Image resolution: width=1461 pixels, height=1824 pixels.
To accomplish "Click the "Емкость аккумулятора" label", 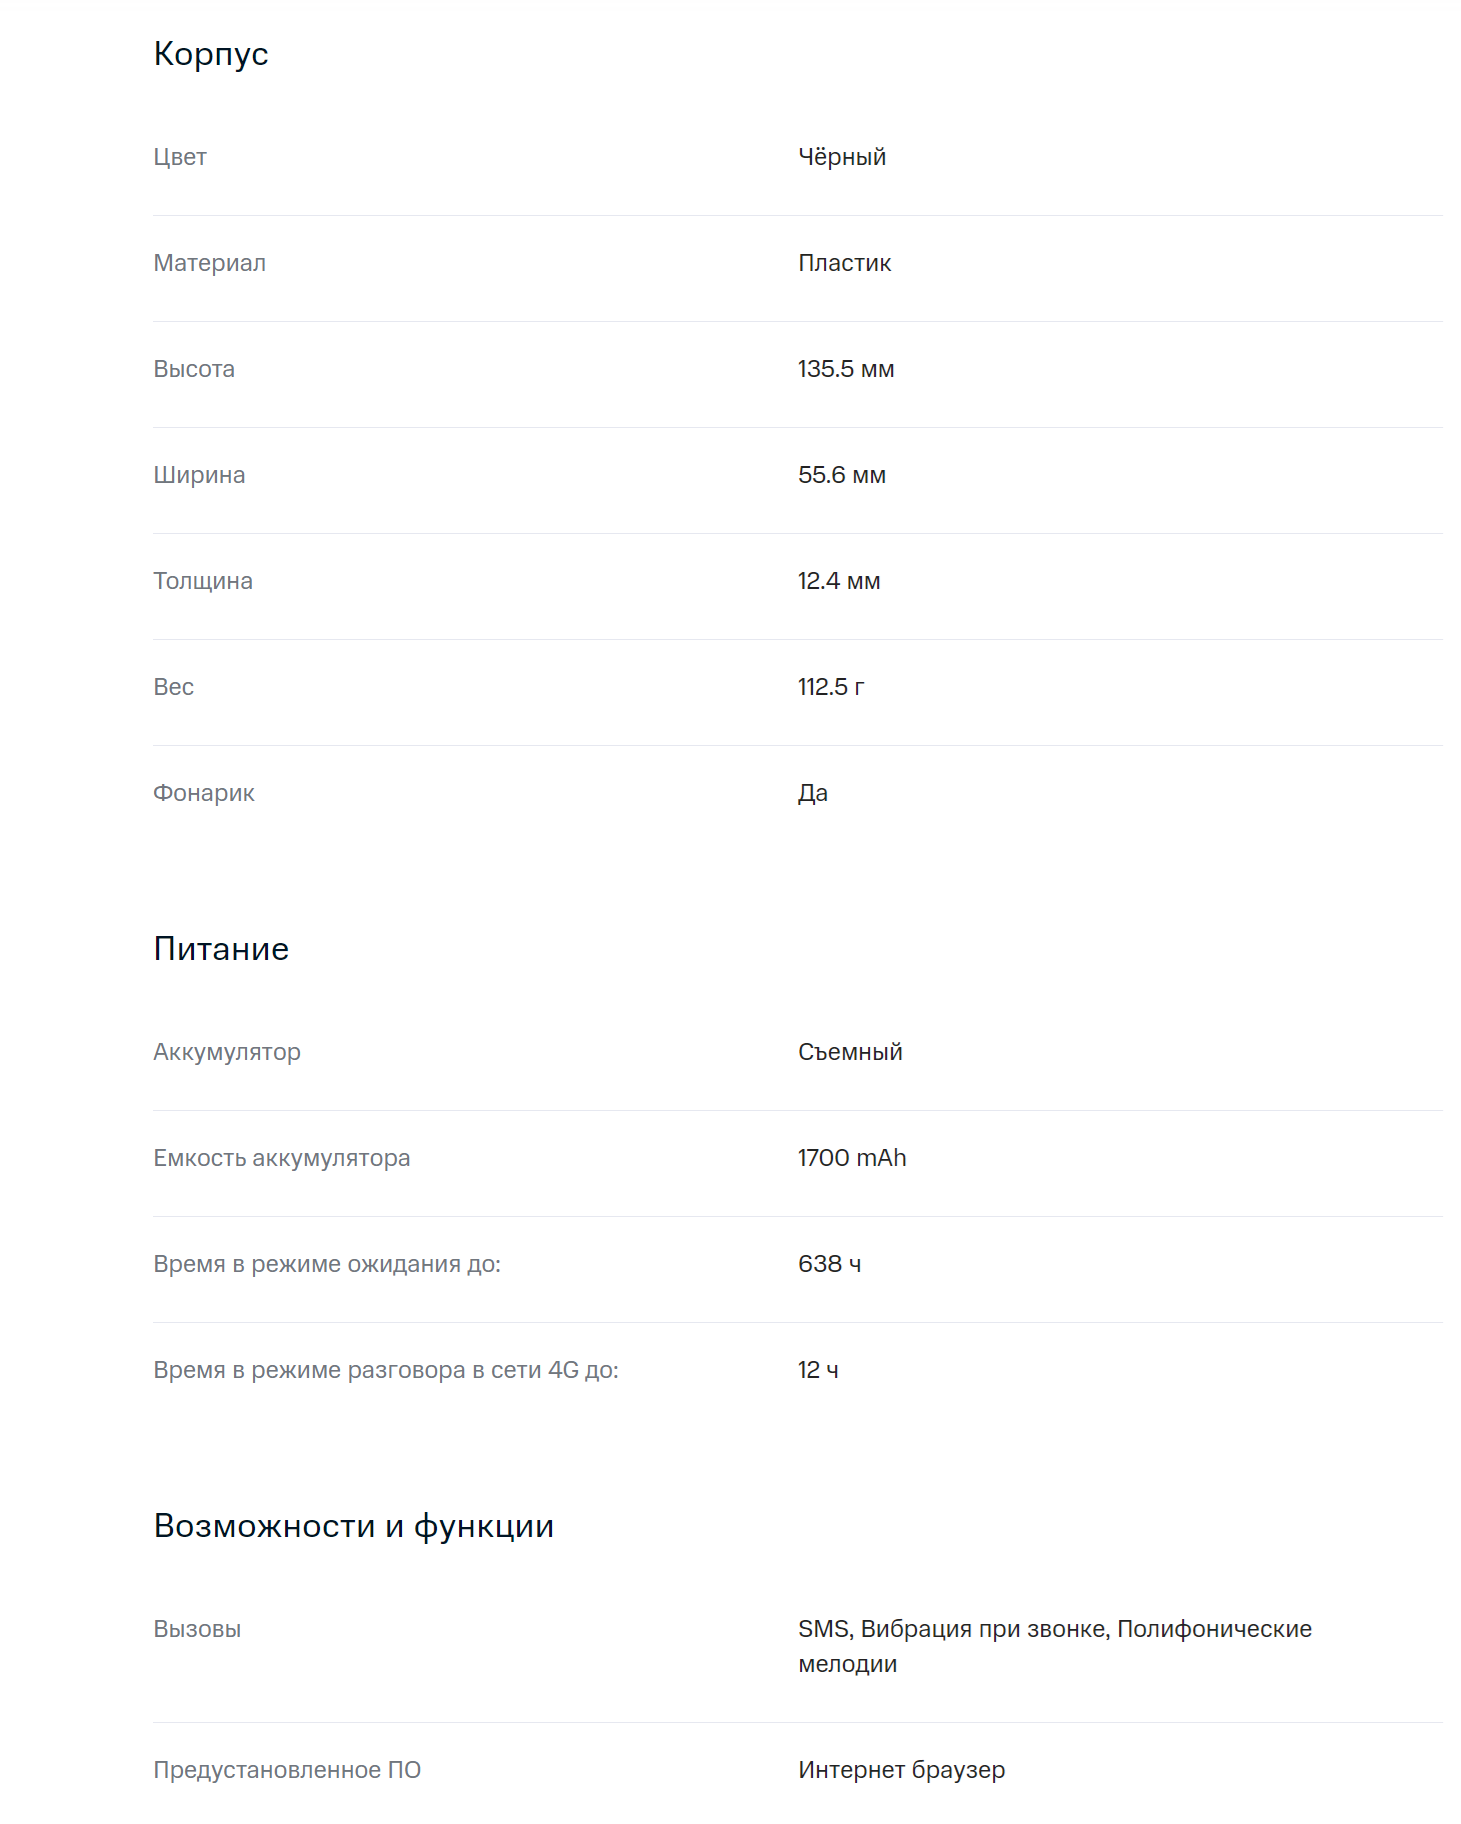I will click(x=282, y=1158).
